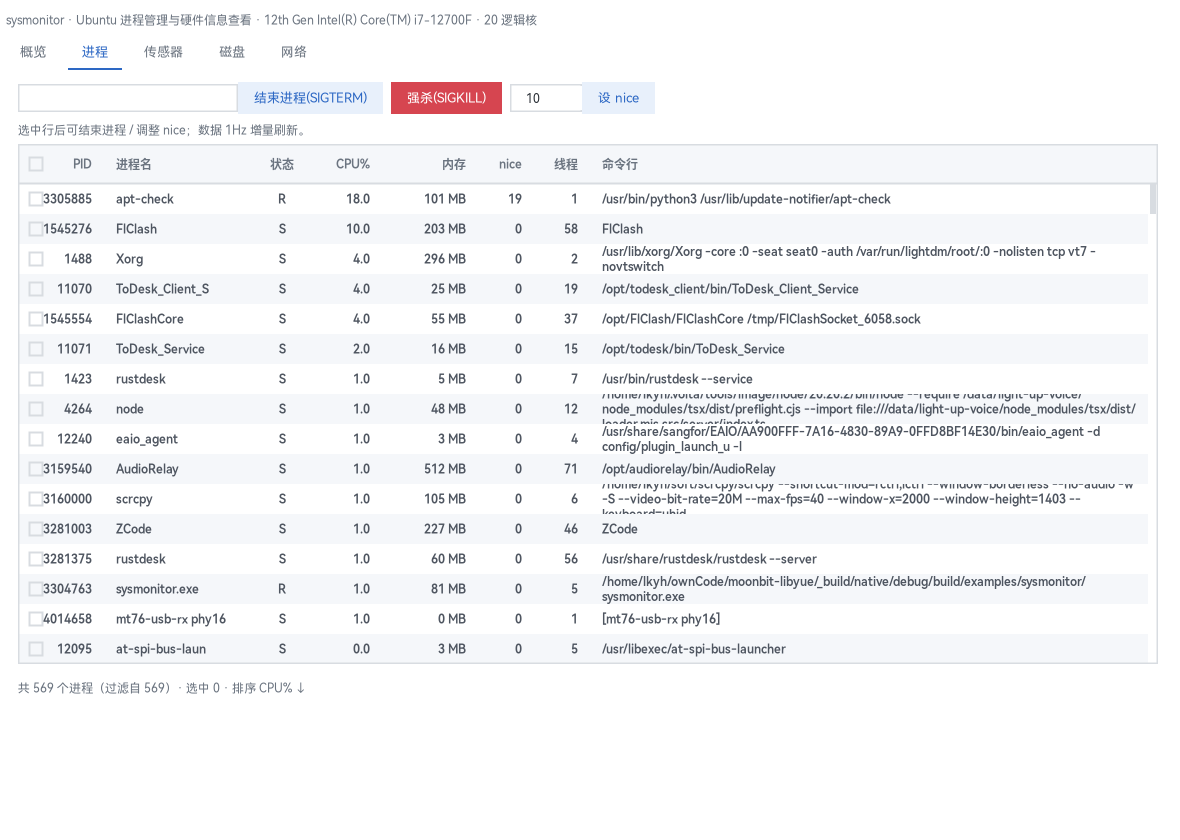Select the eaio_agent row checkbox

pos(36,439)
